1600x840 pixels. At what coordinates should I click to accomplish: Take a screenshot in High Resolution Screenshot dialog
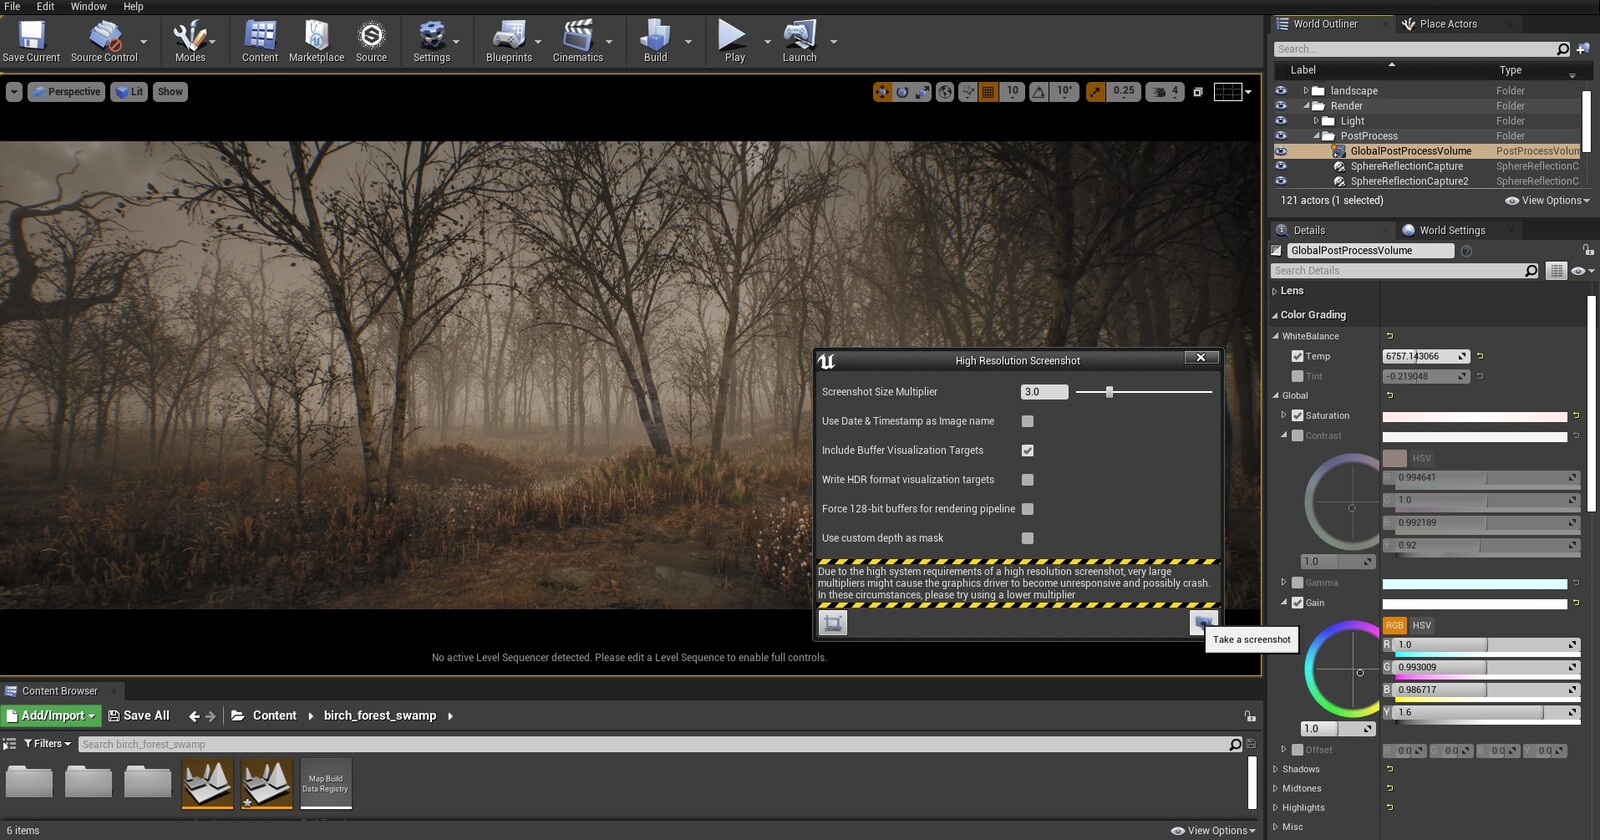[x=1203, y=623]
